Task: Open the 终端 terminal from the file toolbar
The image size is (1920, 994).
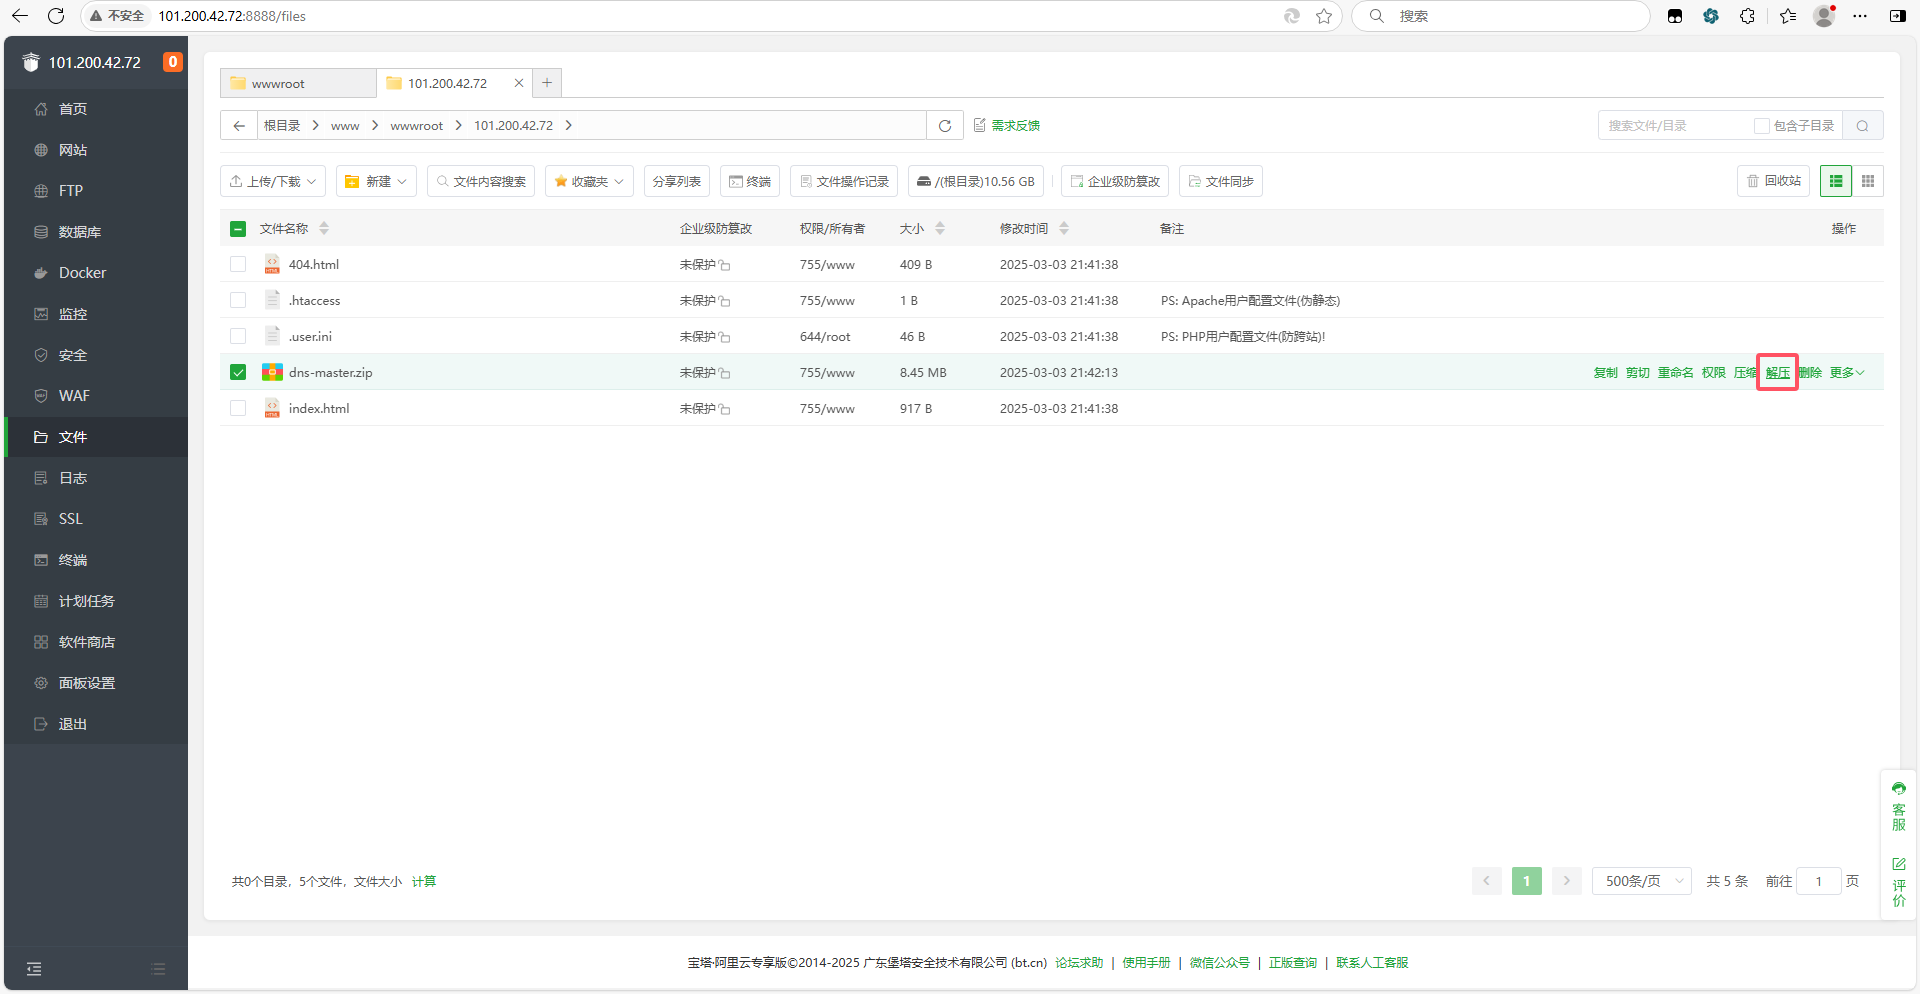Action: tap(750, 181)
